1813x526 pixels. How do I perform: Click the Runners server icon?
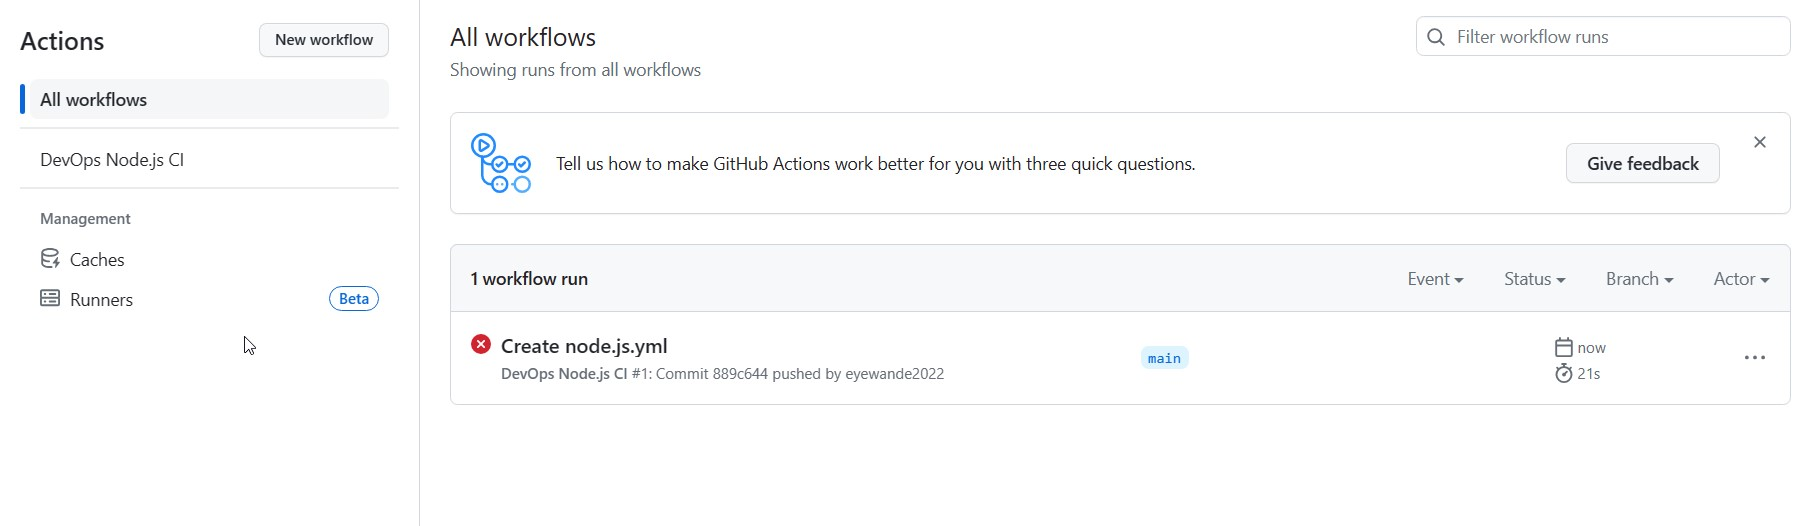(x=50, y=298)
